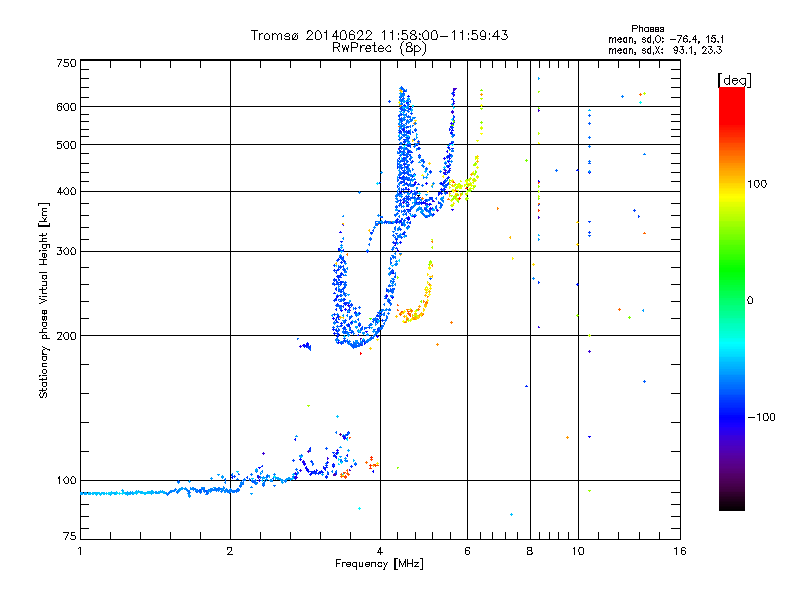Screen dimensions: 800x600
Task: Click the 'mean, sd,X: 93.1, 23.3' line
Action: pos(665,50)
